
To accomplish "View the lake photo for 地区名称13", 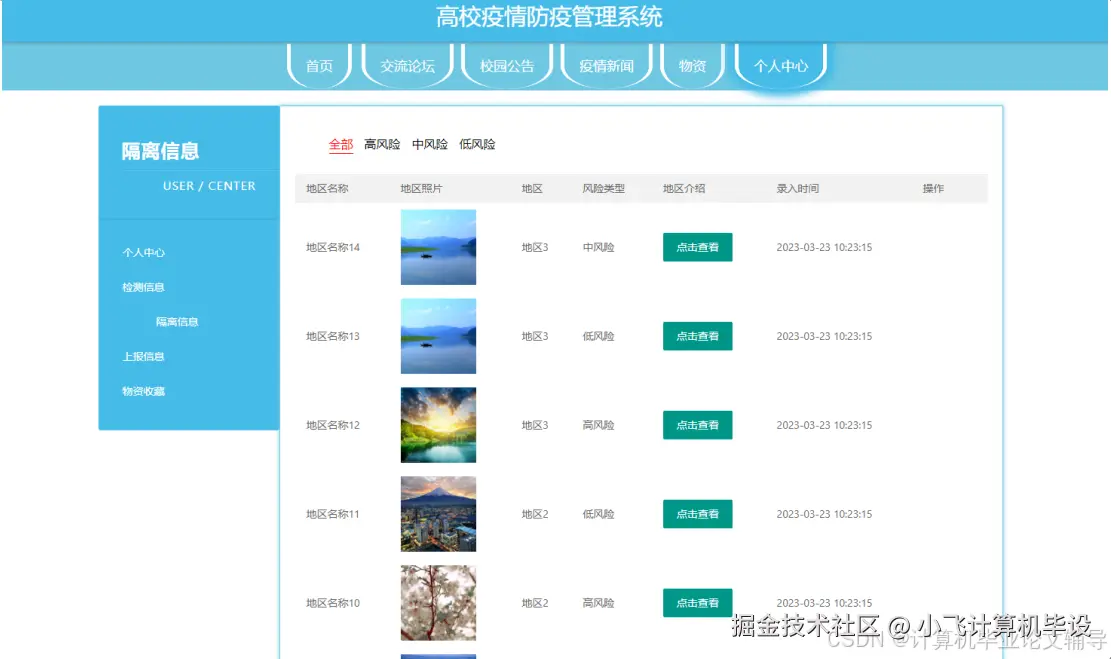I will tap(438, 336).
